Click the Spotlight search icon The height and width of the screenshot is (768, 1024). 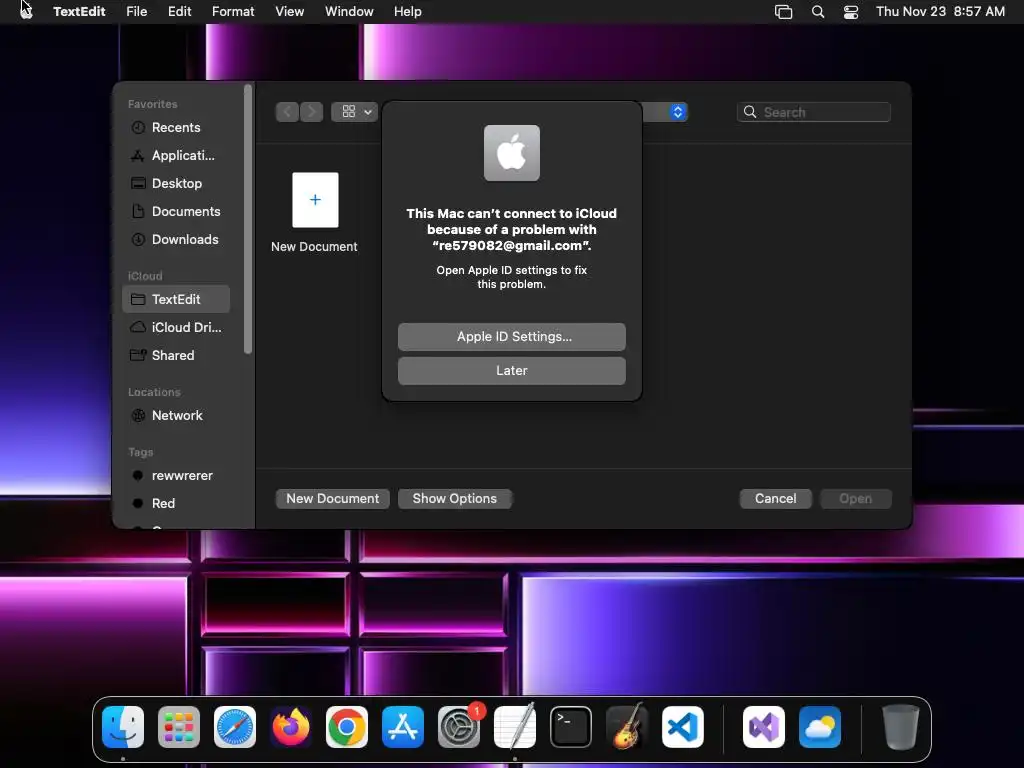point(818,12)
